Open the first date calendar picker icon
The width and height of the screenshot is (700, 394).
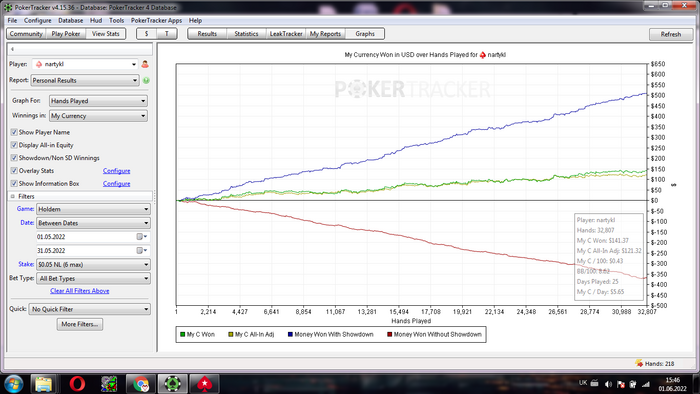coord(141,236)
